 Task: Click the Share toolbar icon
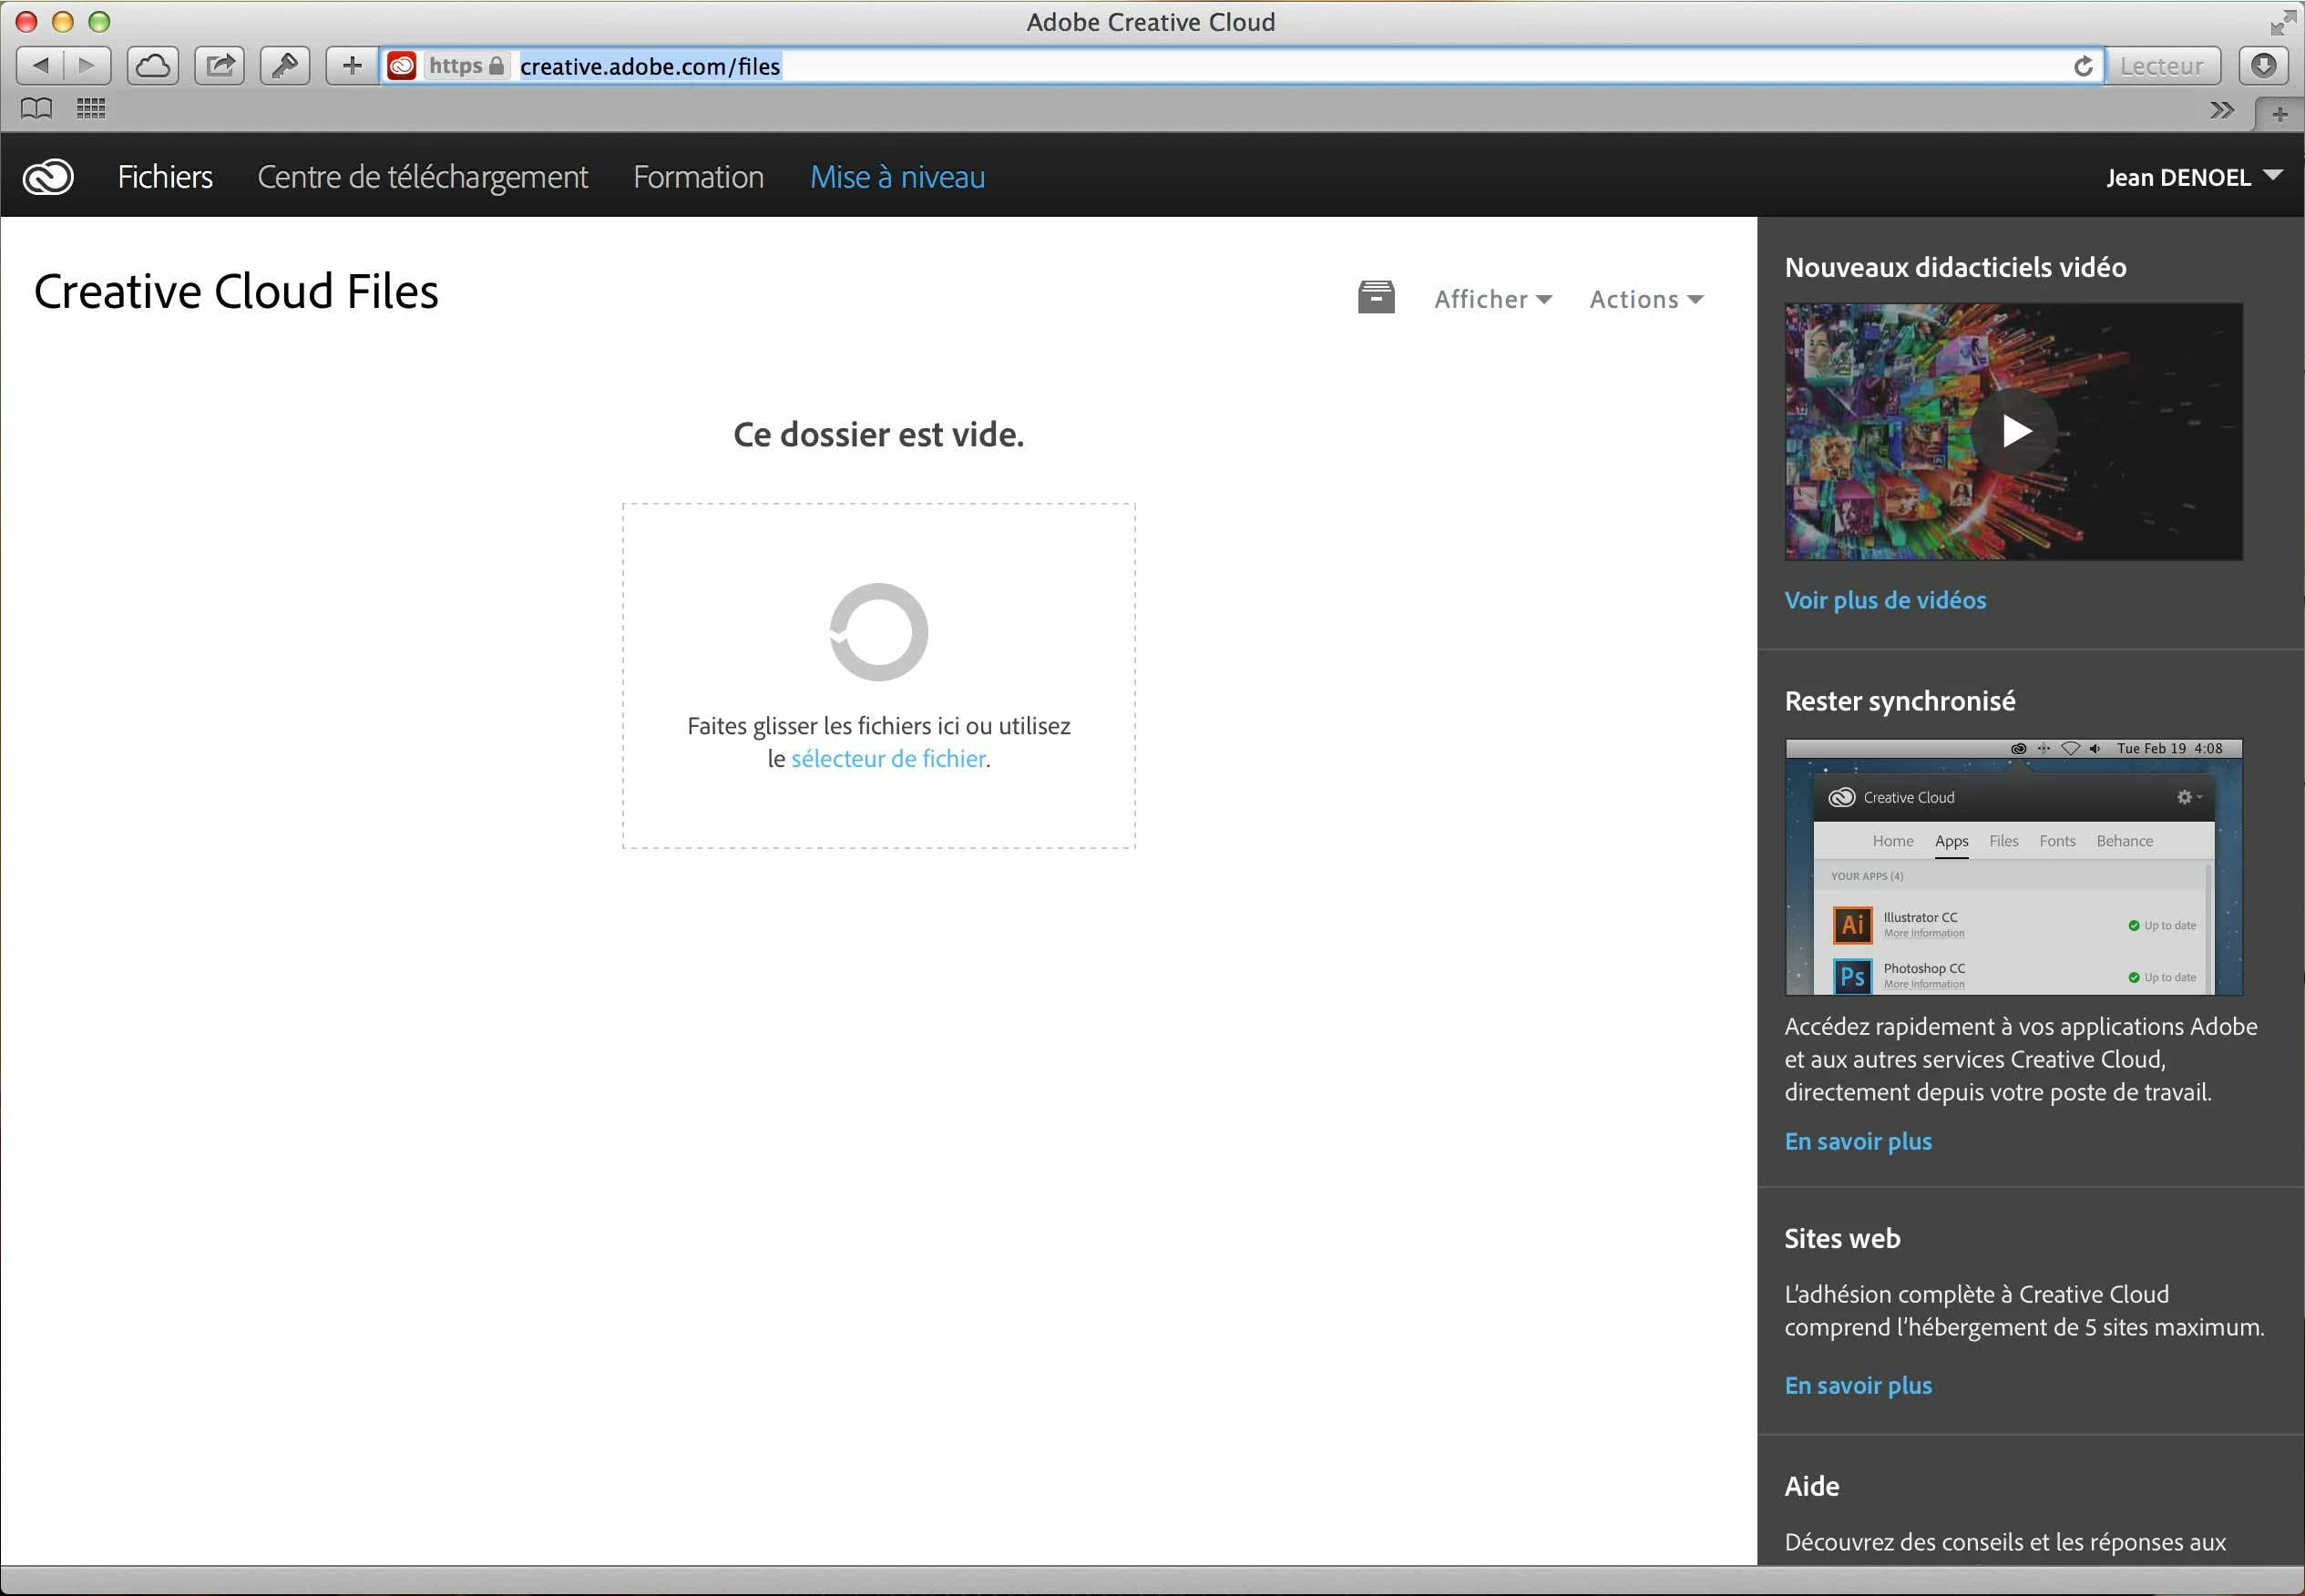tap(220, 66)
